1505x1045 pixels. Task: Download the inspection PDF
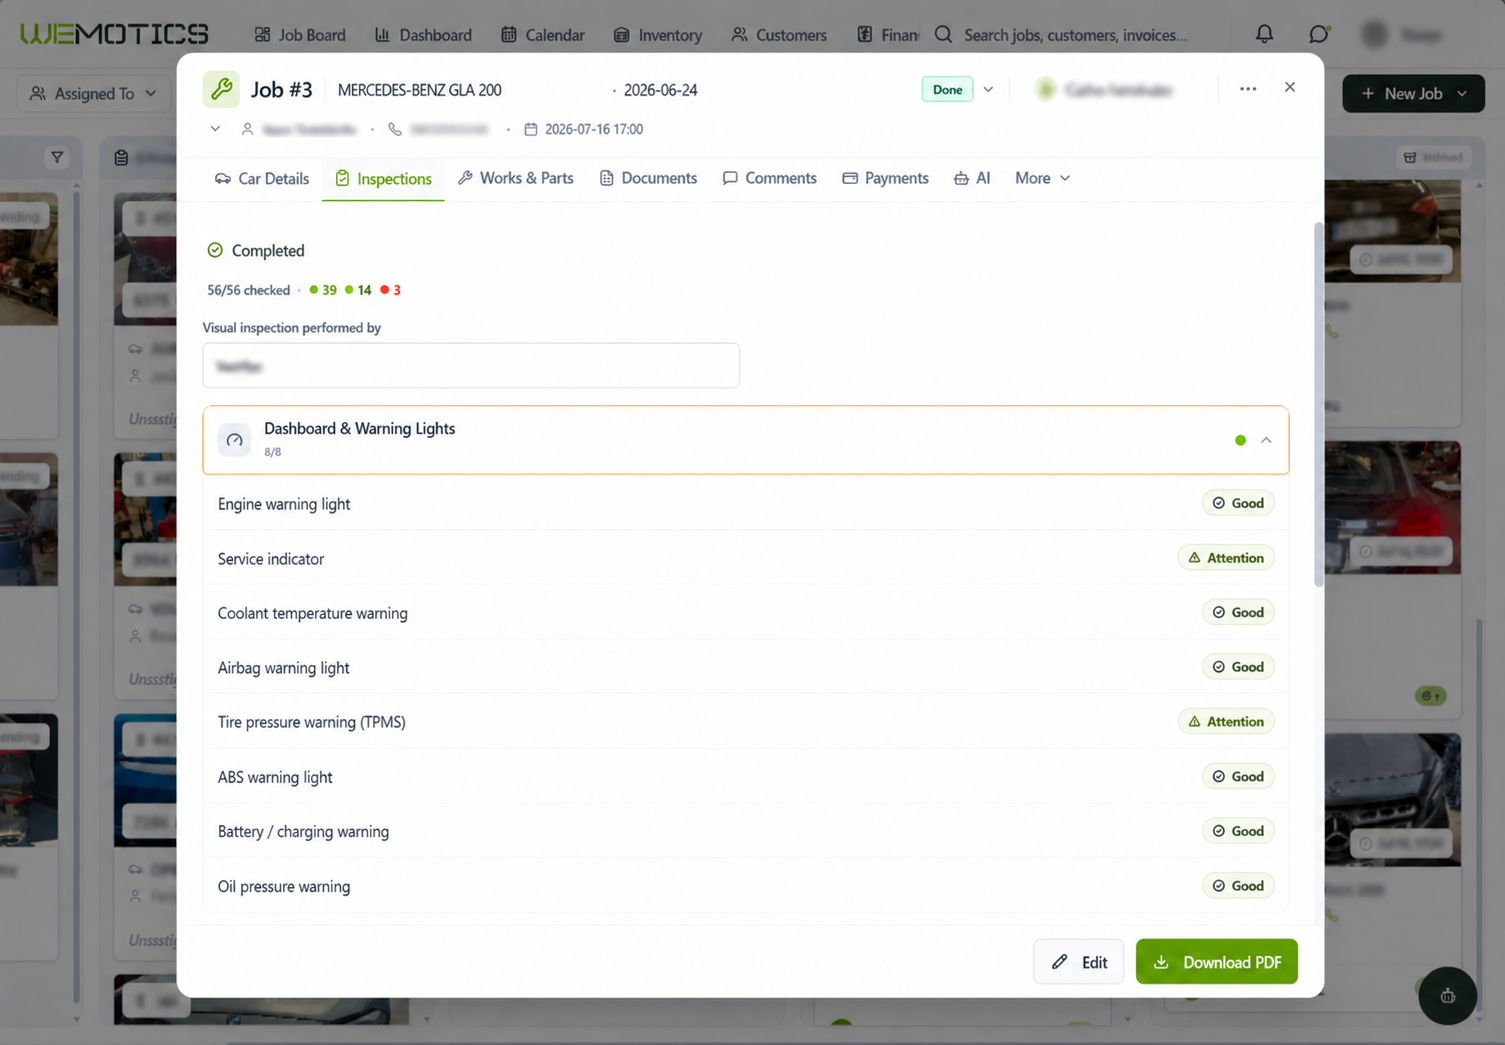pos(1216,962)
